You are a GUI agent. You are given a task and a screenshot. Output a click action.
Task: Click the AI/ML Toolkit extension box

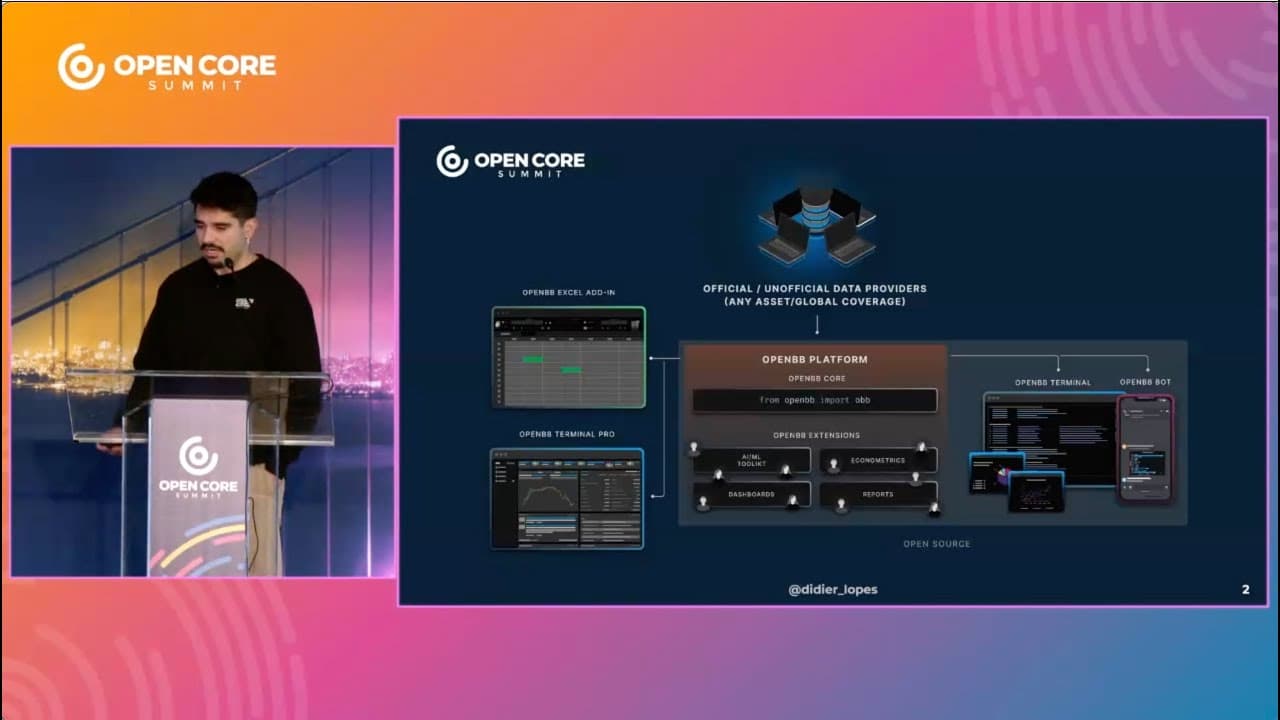click(752, 460)
